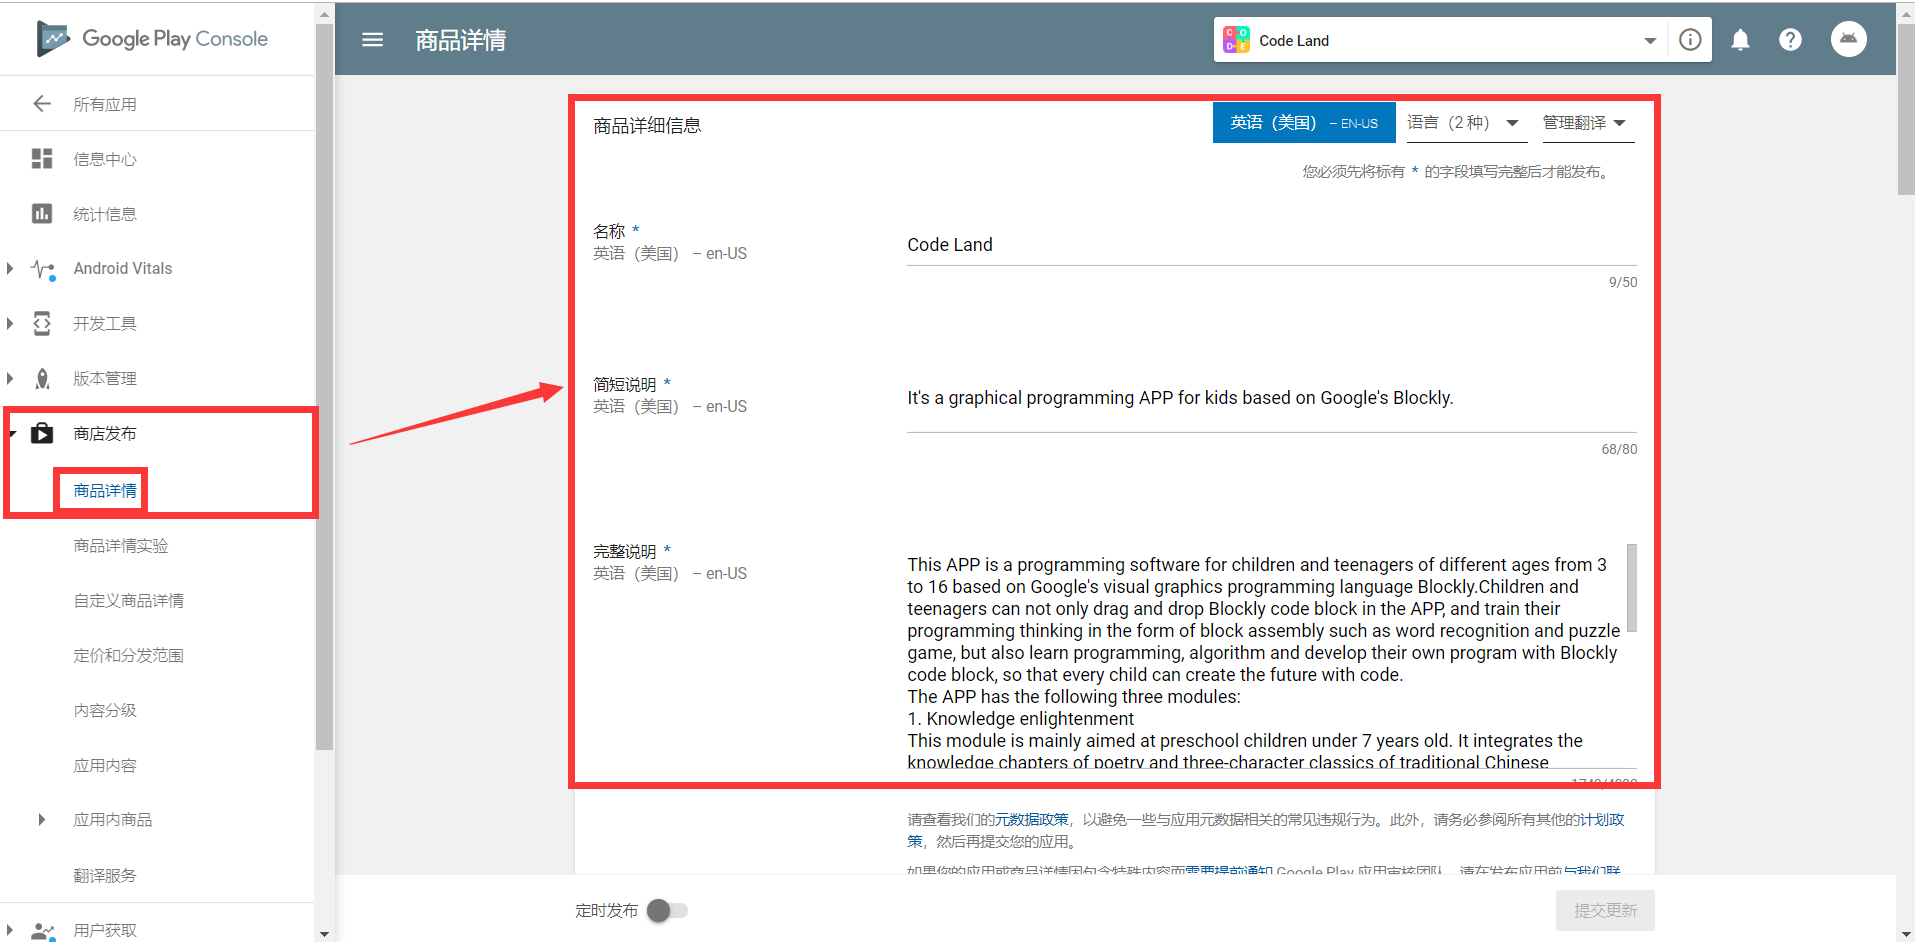The height and width of the screenshot is (942, 1915).
Task: Click the 完整说明 text area scrollbar
Action: point(1632,588)
